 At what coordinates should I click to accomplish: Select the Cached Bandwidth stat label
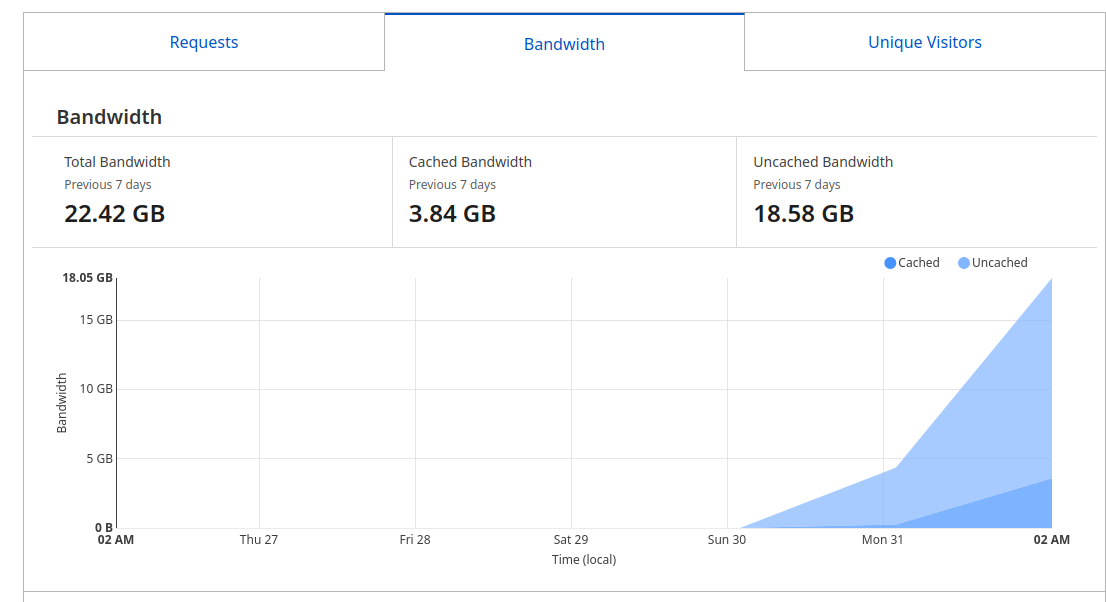(x=470, y=162)
